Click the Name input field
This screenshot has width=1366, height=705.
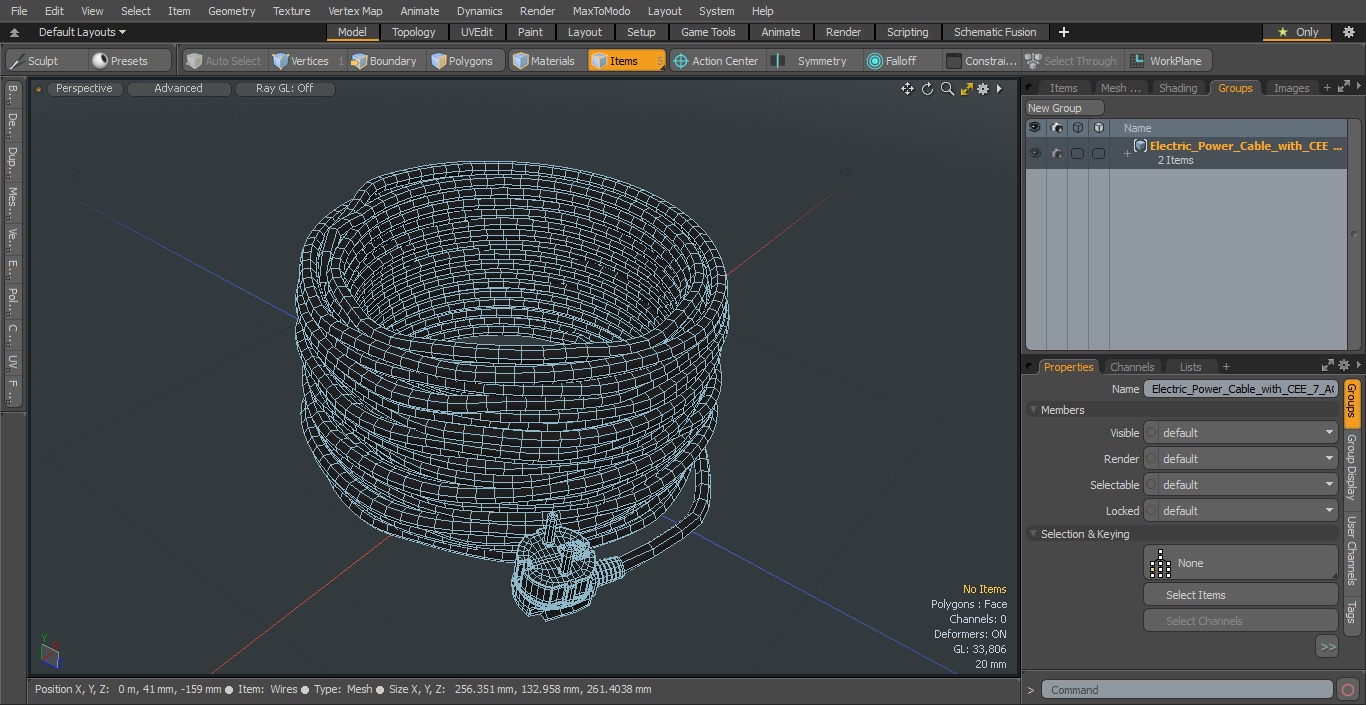(x=1240, y=389)
